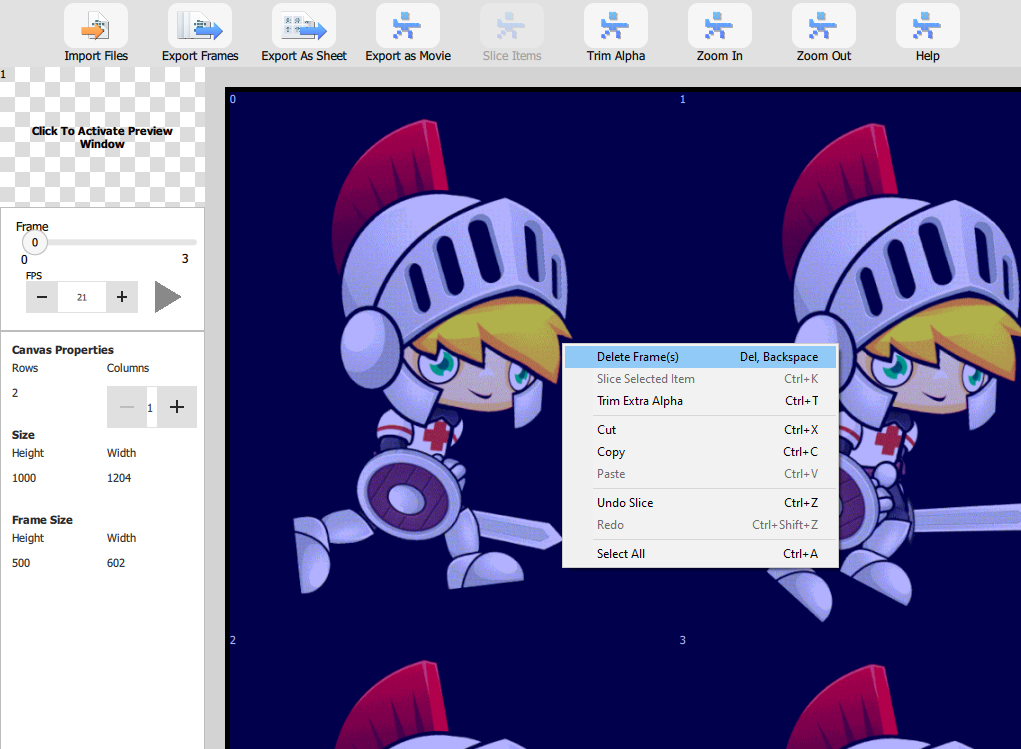
Task: Click the Export As Sheet icon
Action: (x=304, y=26)
